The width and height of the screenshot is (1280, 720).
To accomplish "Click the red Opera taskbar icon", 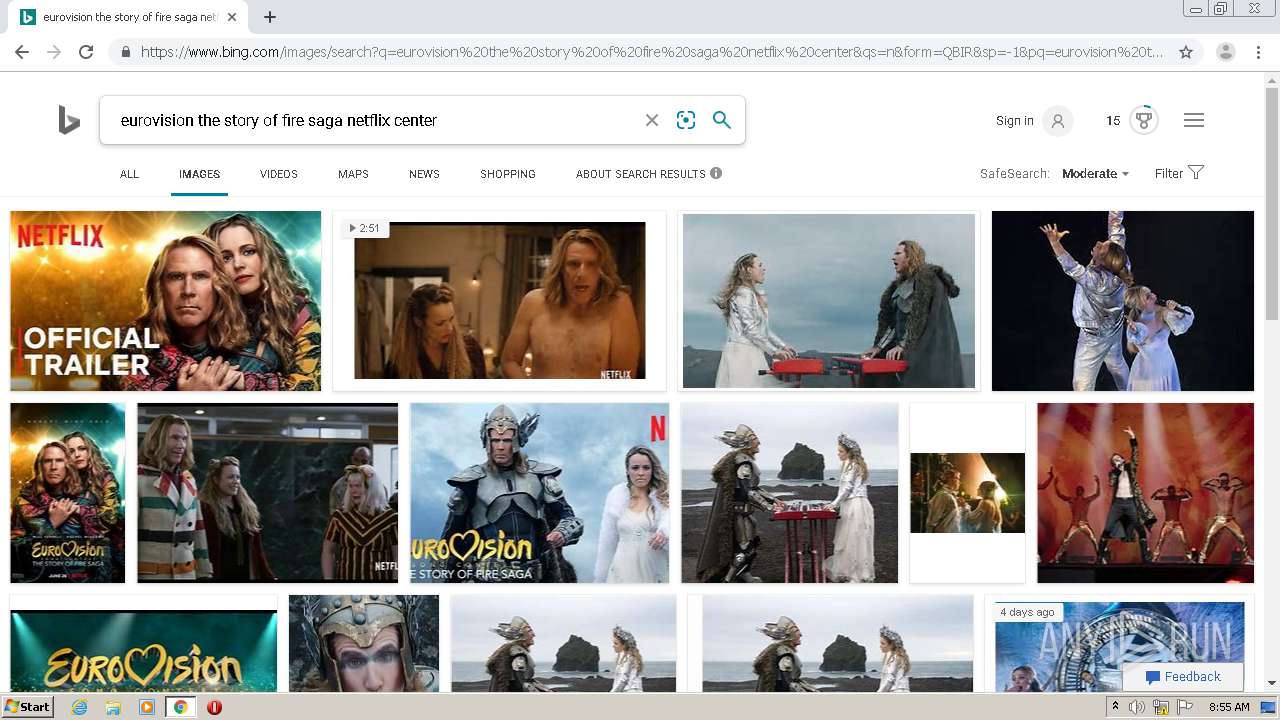I will (214, 707).
